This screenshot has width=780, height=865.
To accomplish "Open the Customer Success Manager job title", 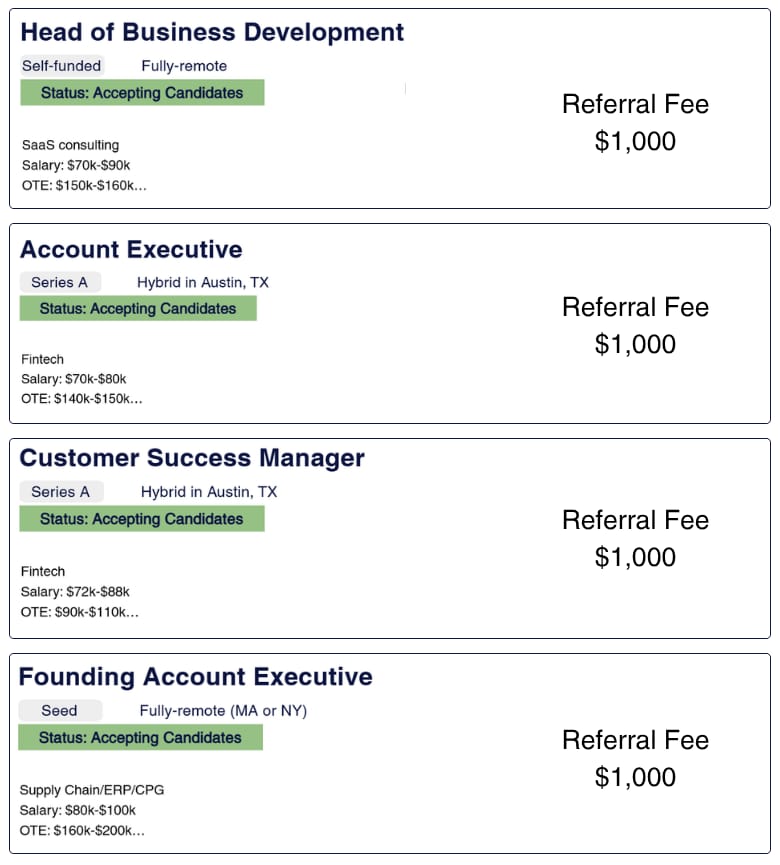I will (192, 458).
